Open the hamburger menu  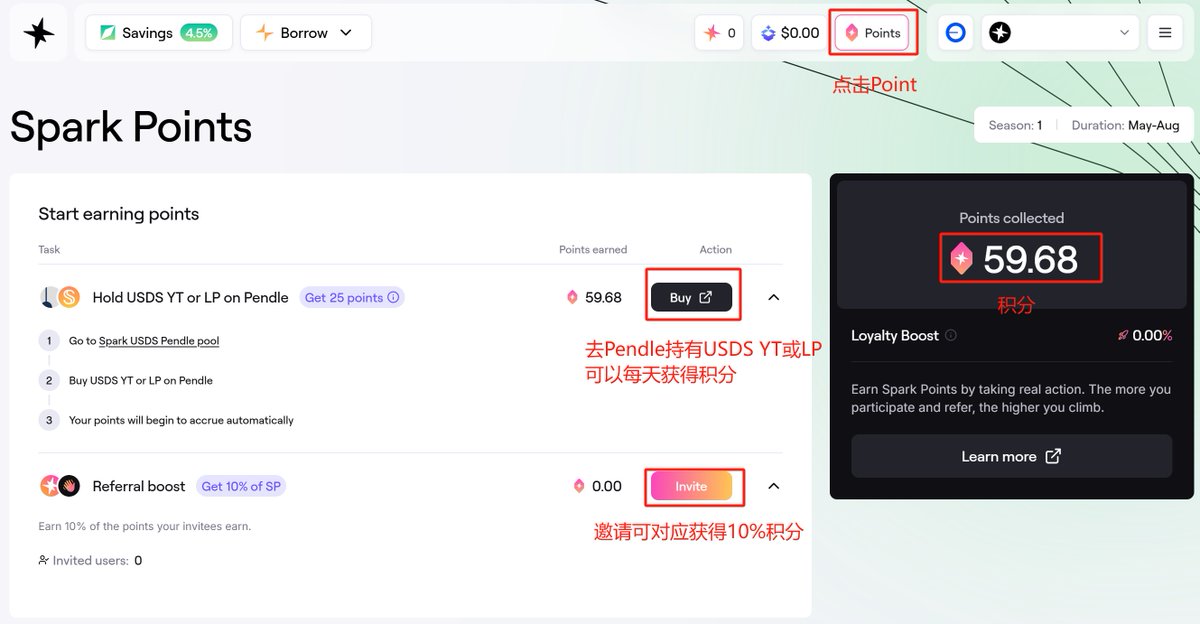1164,33
